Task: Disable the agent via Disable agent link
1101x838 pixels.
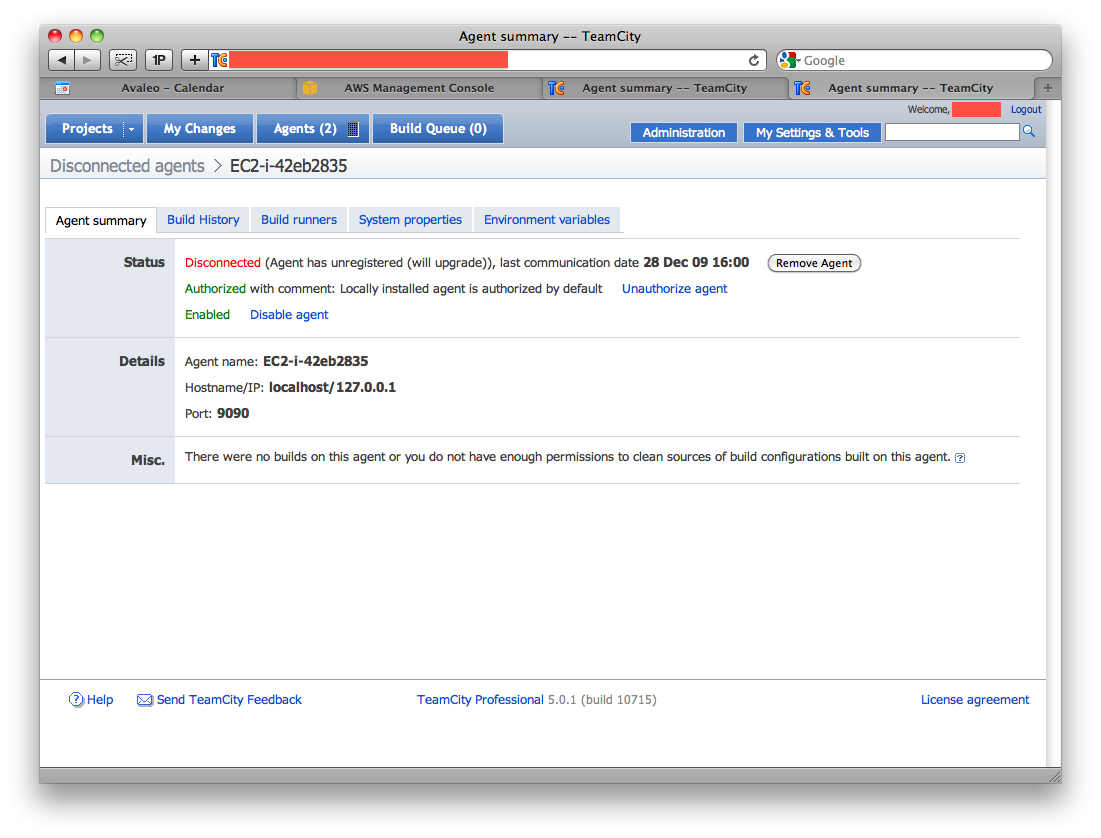Action: [x=288, y=314]
